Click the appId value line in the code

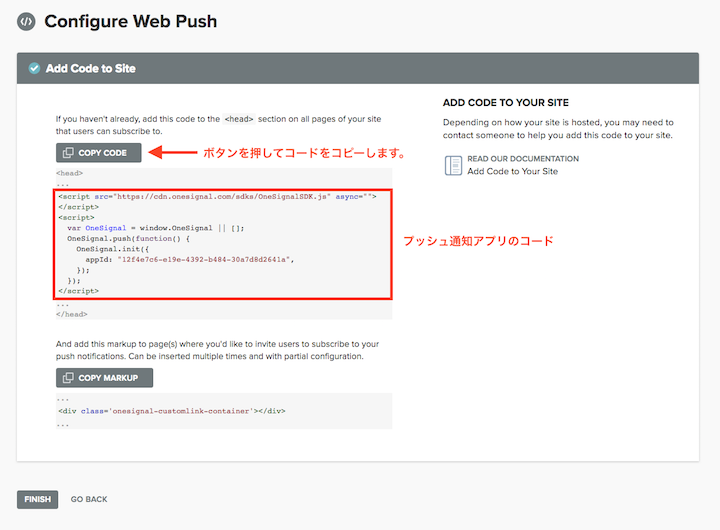point(190,259)
